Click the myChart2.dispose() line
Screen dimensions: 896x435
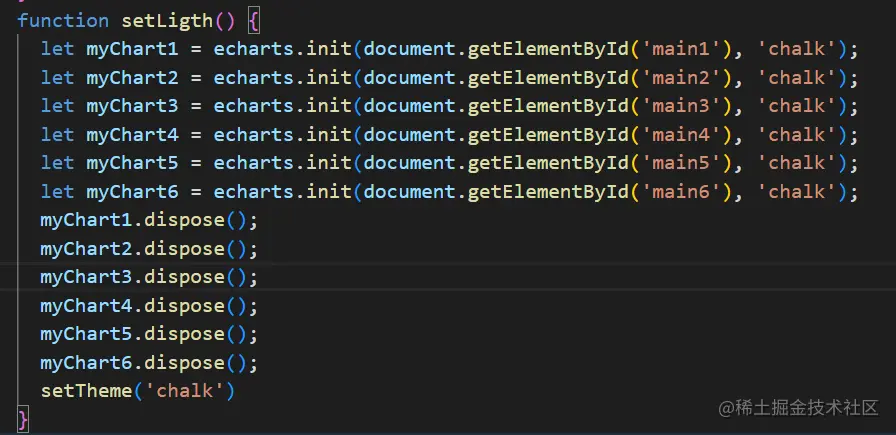point(149,250)
